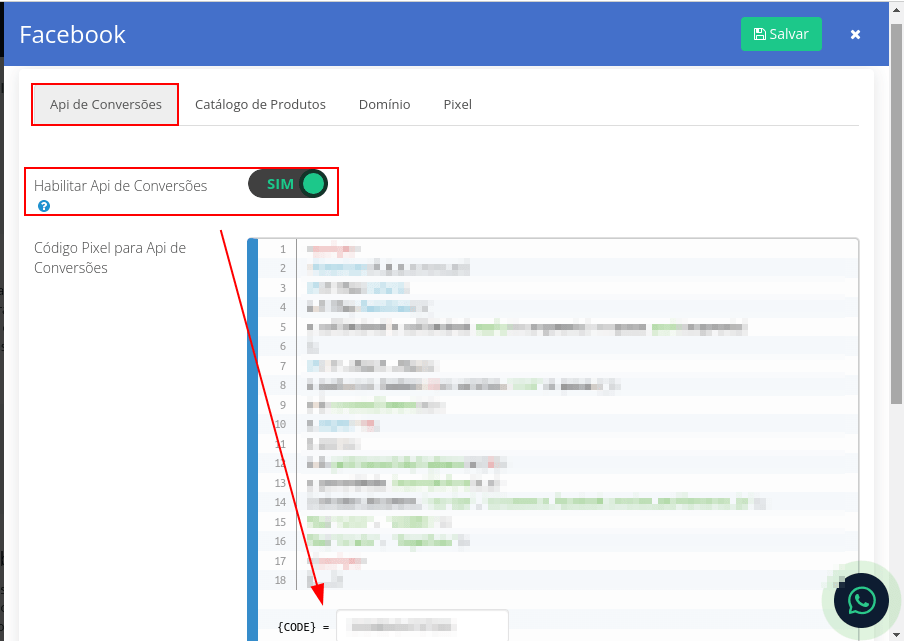
Task: Close the Facebook dialog with the X
Action: tap(856, 35)
